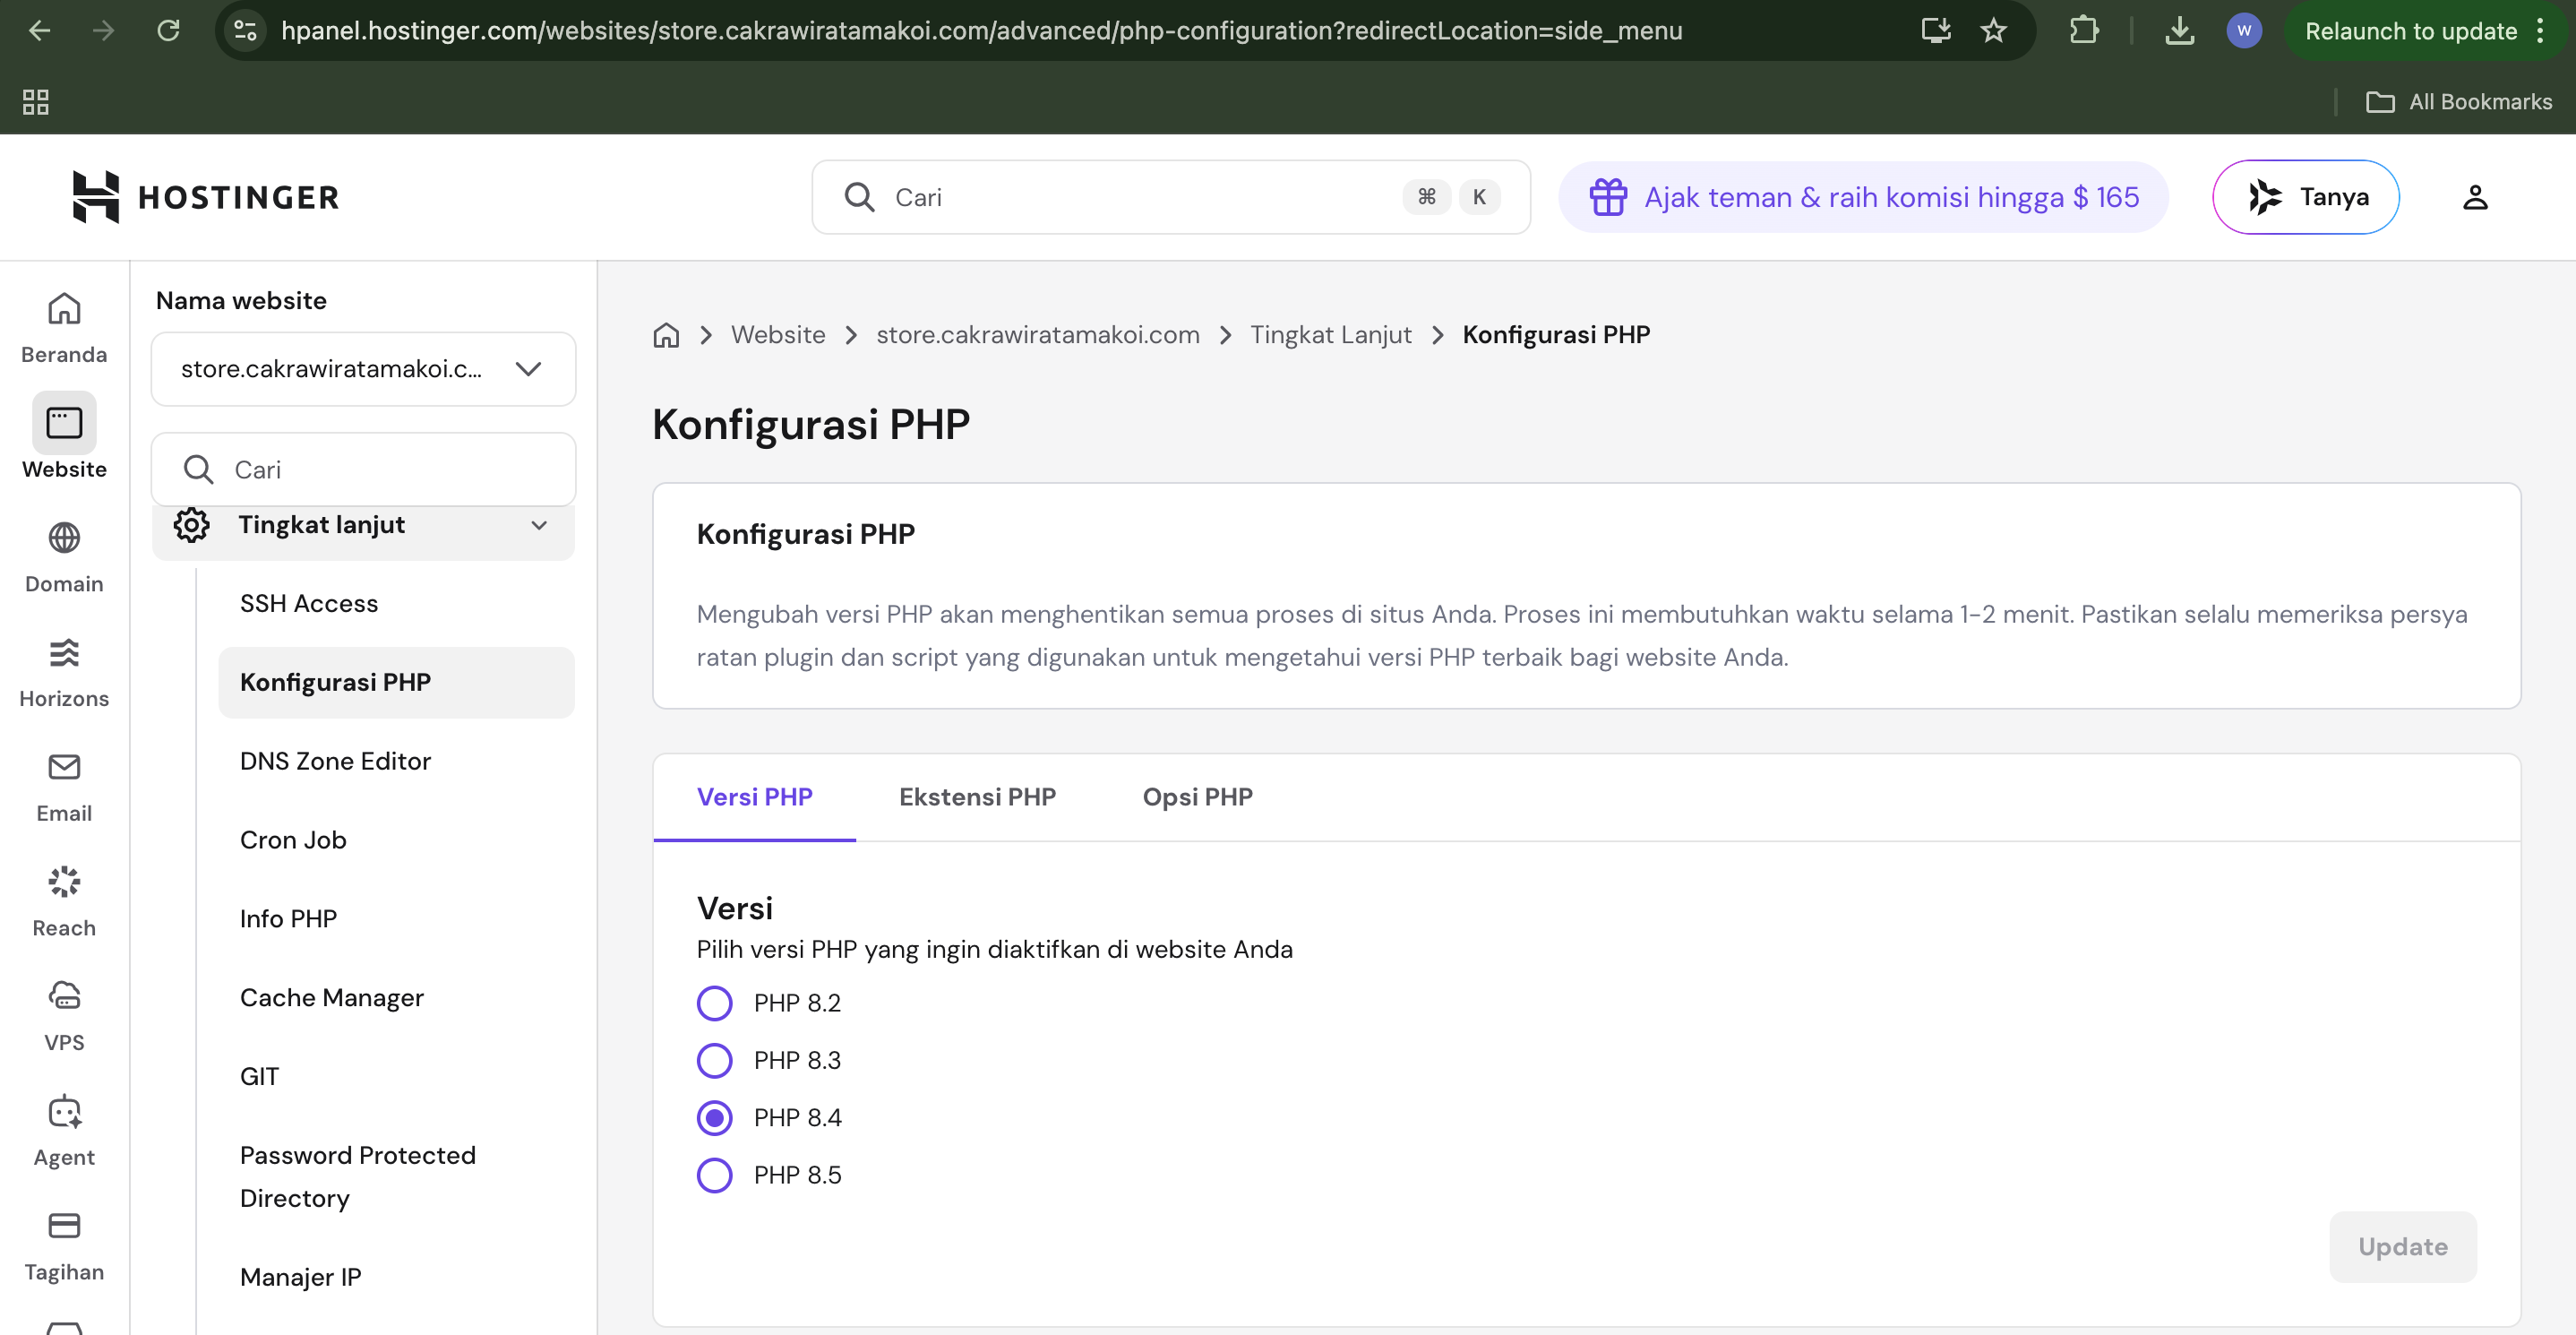
Task: Open the browser downloads icon
Action: pyautogui.click(x=2180, y=31)
